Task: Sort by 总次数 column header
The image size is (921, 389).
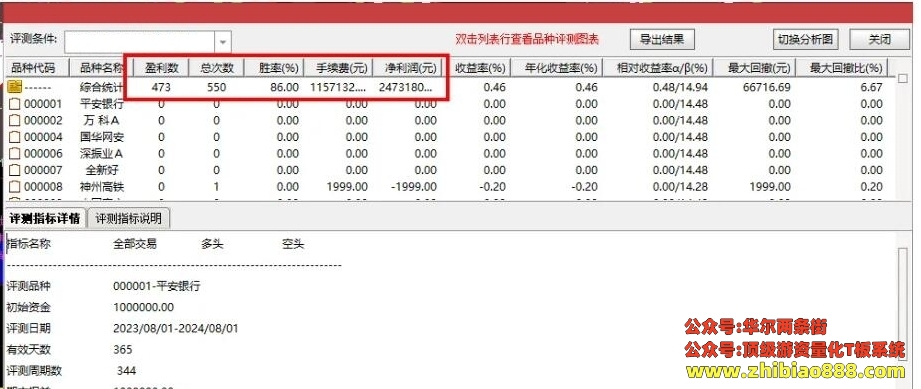Action: point(216,68)
